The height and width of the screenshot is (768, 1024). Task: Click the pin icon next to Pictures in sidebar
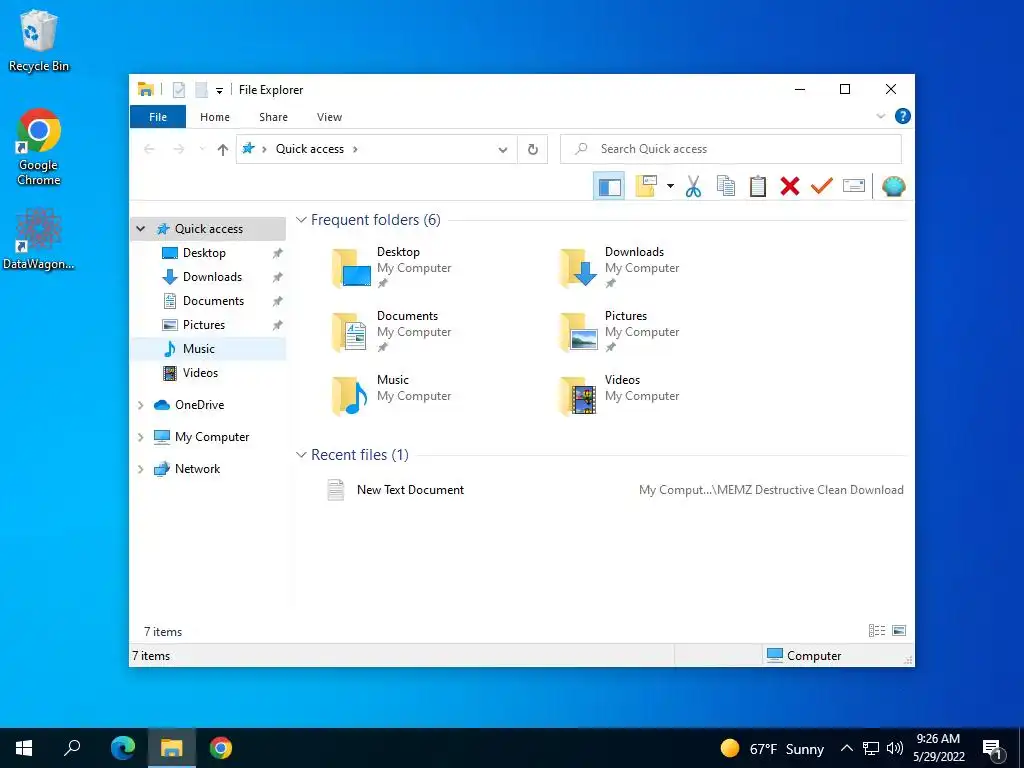coord(278,325)
